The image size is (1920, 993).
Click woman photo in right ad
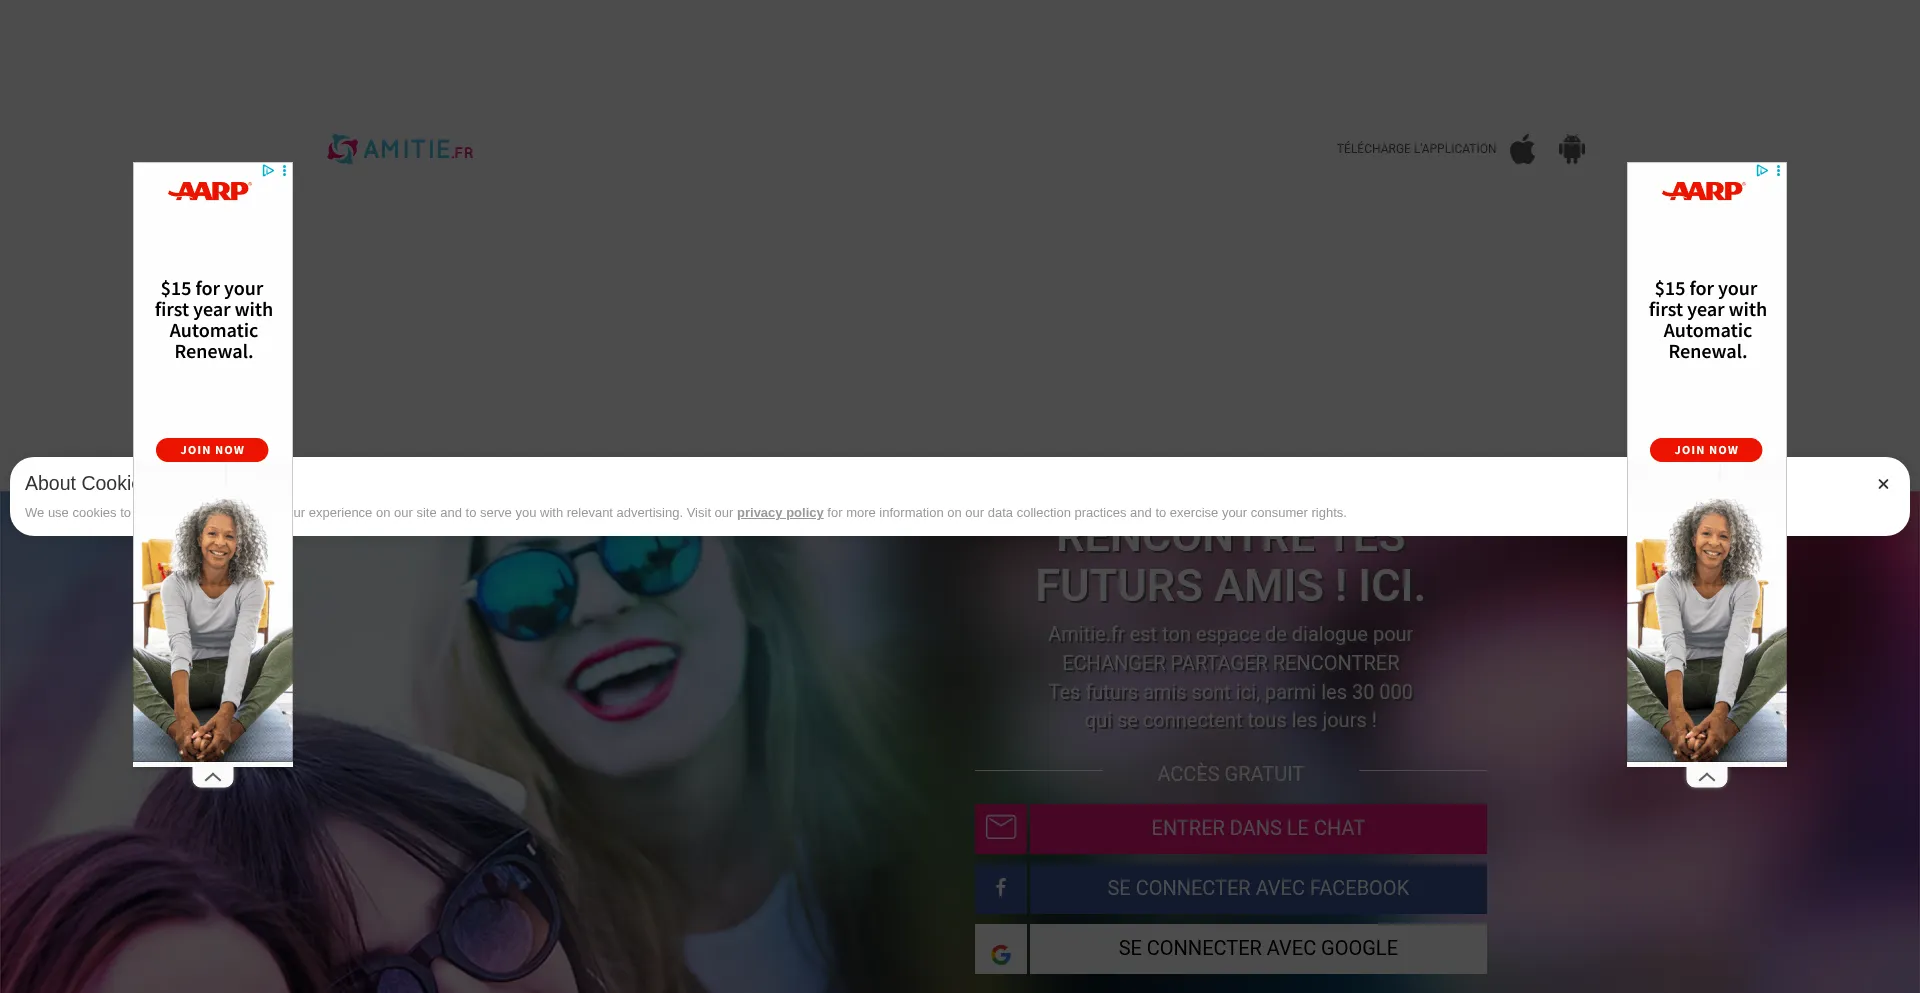pyautogui.click(x=1707, y=630)
